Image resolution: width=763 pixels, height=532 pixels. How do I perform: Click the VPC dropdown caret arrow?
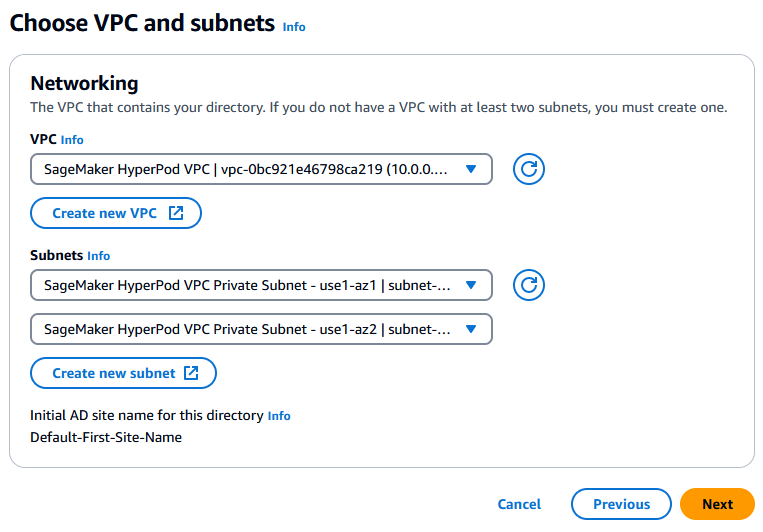472,170
